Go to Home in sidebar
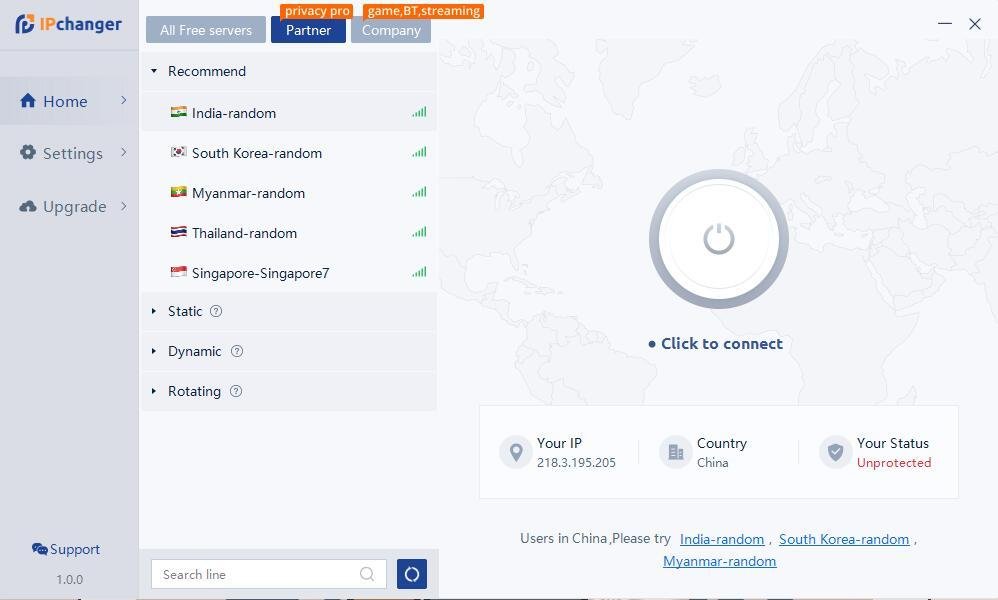This screenshot has height=600, width=998. pyautogui.click(x=69, y=101)
